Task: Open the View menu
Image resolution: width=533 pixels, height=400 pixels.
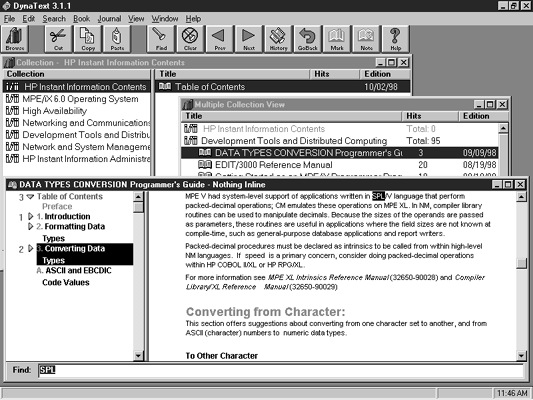Action: click(x=136, y=19)
